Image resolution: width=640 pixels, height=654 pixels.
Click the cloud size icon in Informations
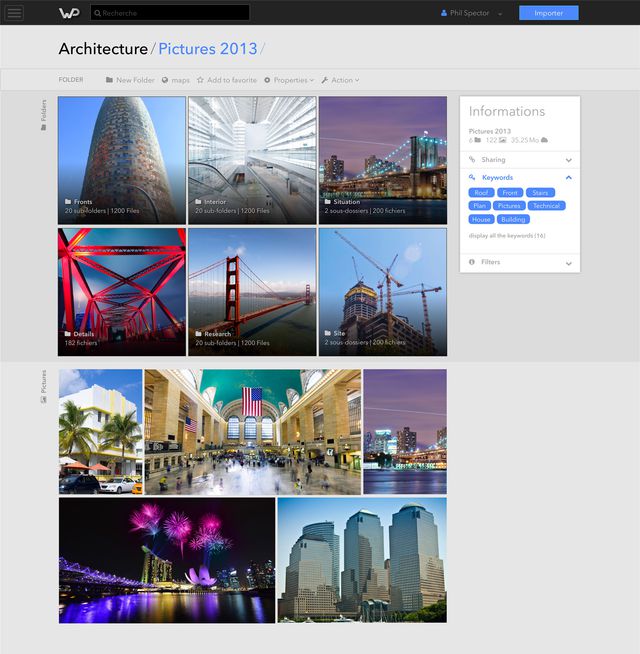click(544, 140)
